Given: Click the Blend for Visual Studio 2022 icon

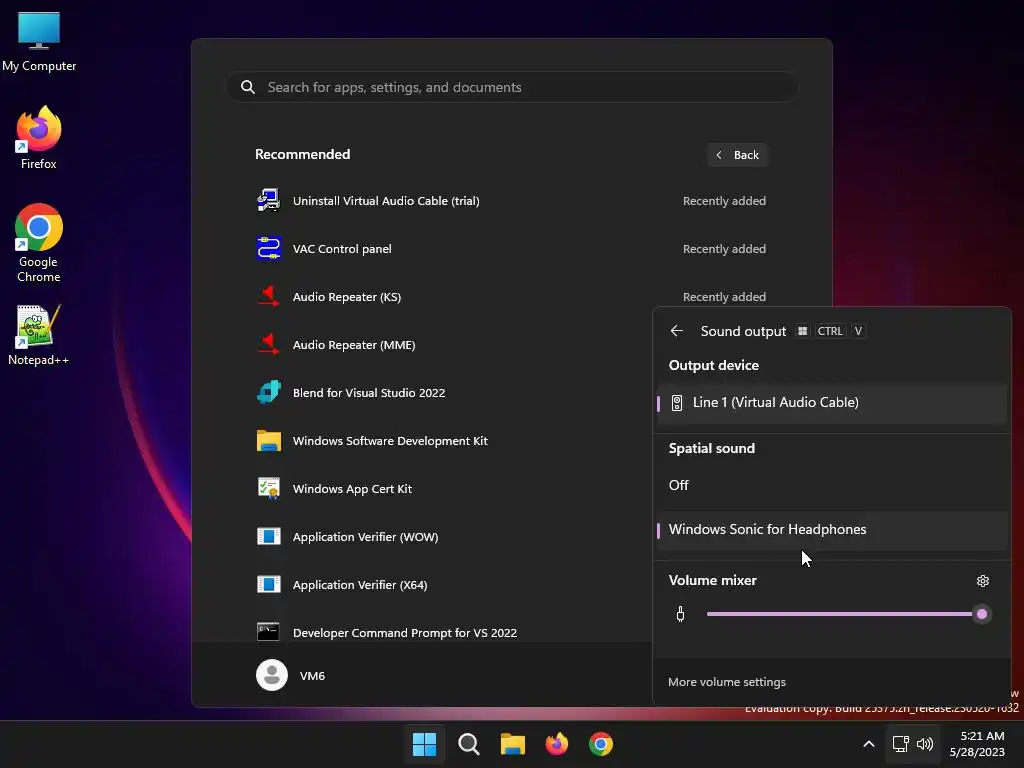Looking at the screenshot, I should point(268,392).
